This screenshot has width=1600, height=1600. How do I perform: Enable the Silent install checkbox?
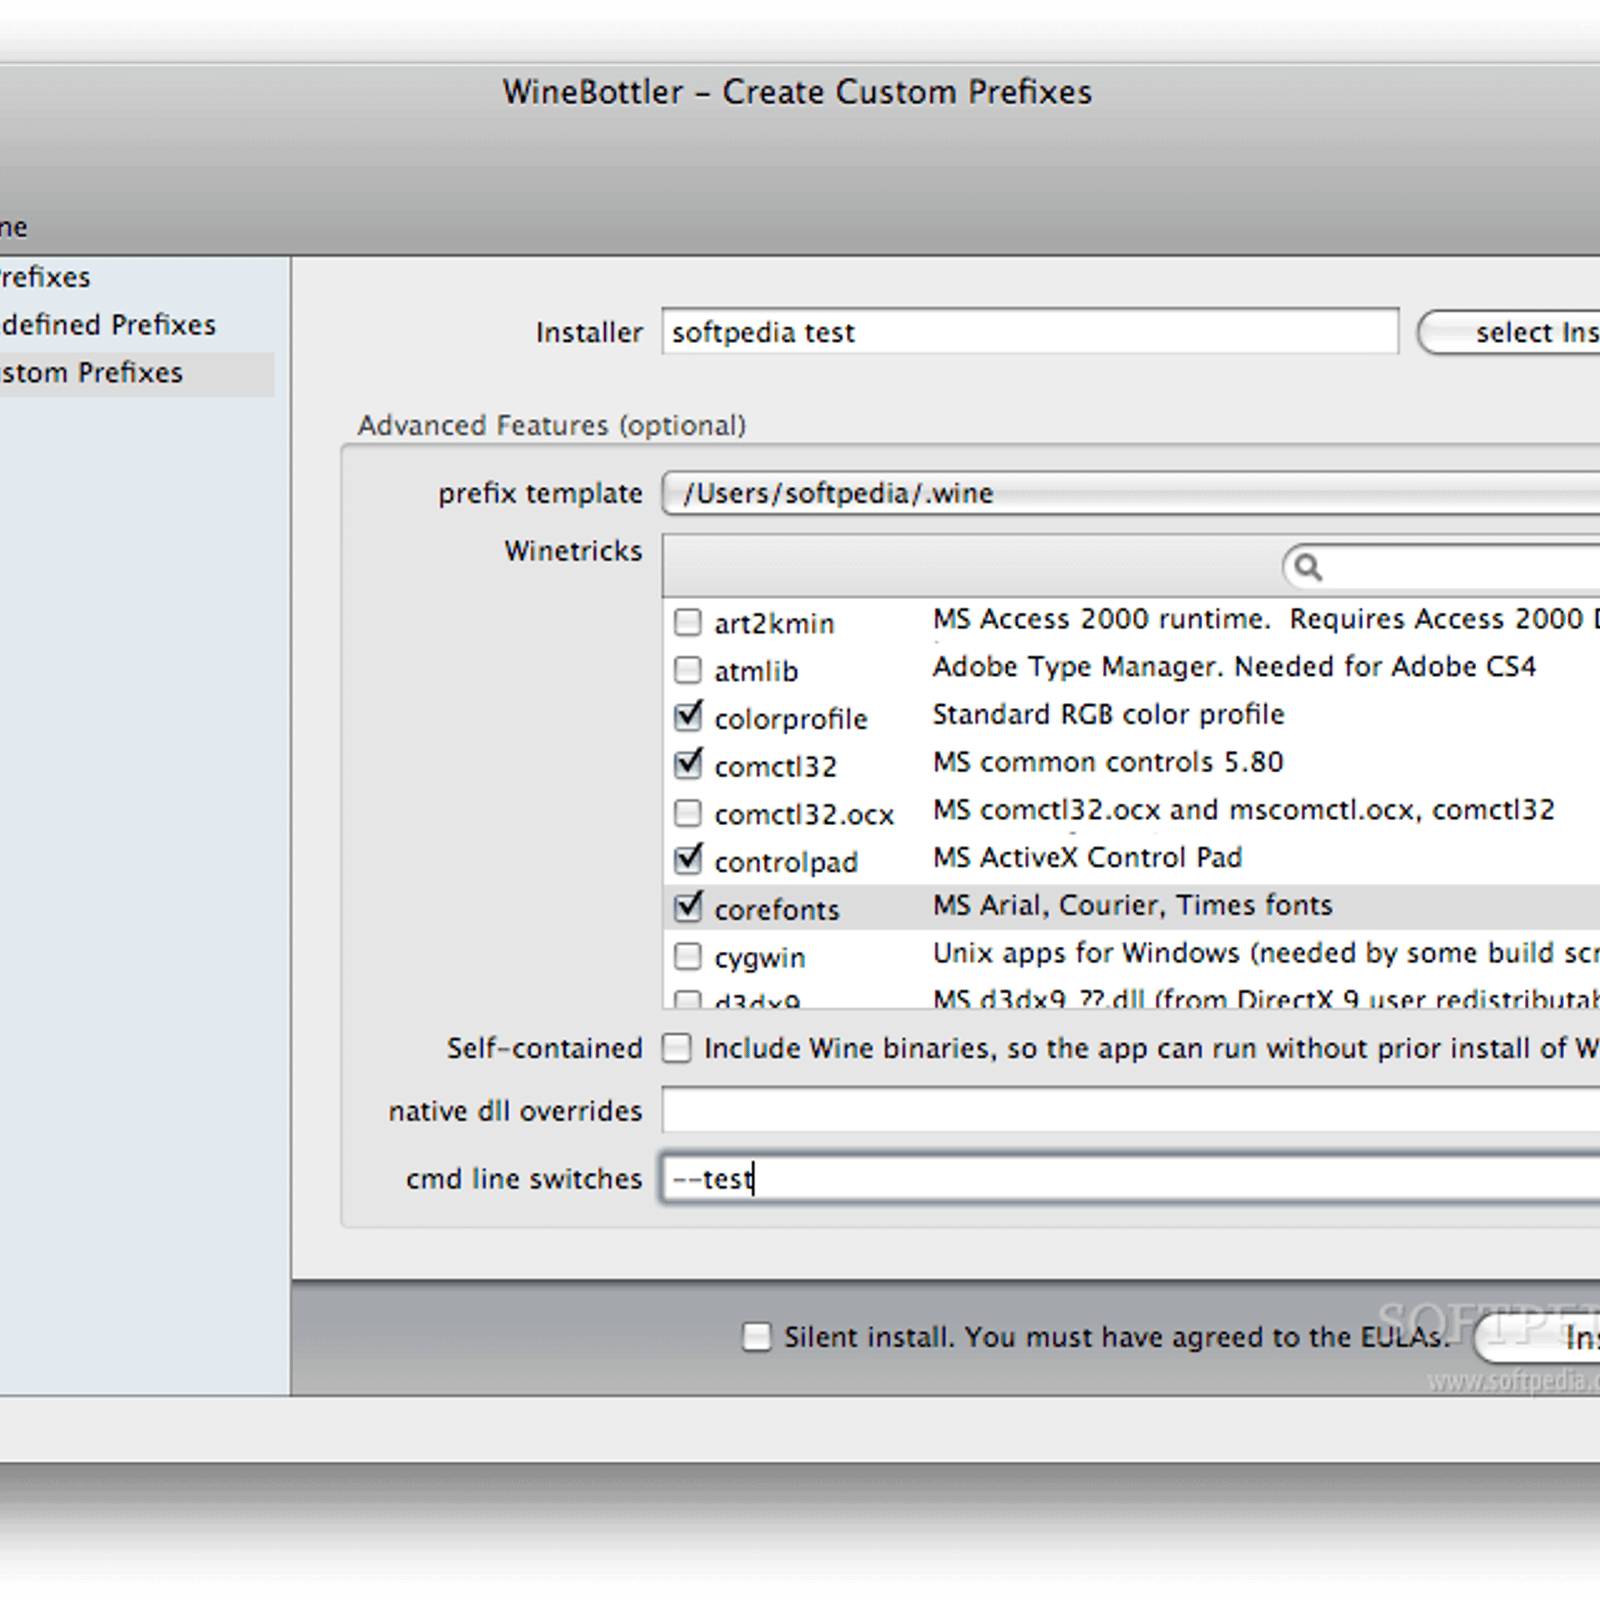tap(757, 1337)
